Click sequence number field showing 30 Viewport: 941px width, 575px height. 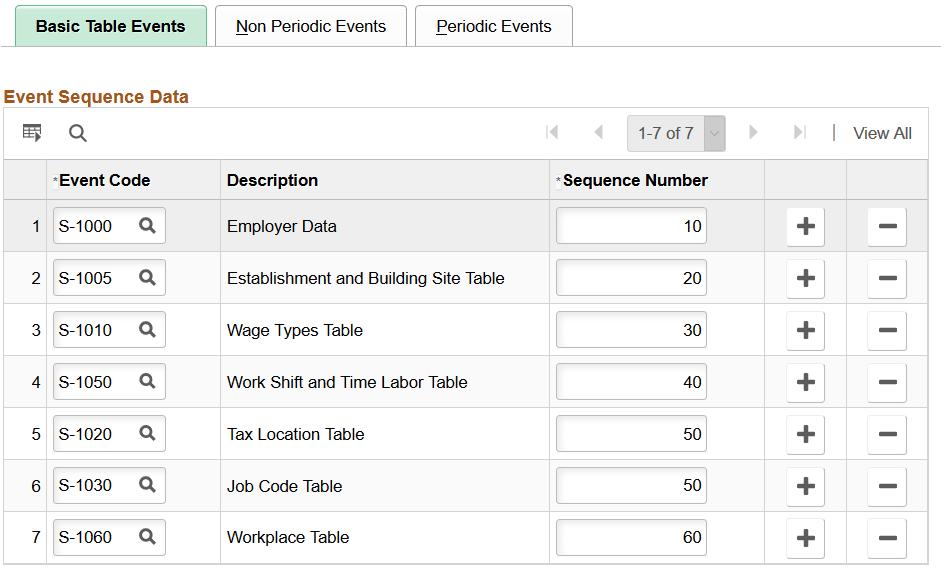pos(631,330)
